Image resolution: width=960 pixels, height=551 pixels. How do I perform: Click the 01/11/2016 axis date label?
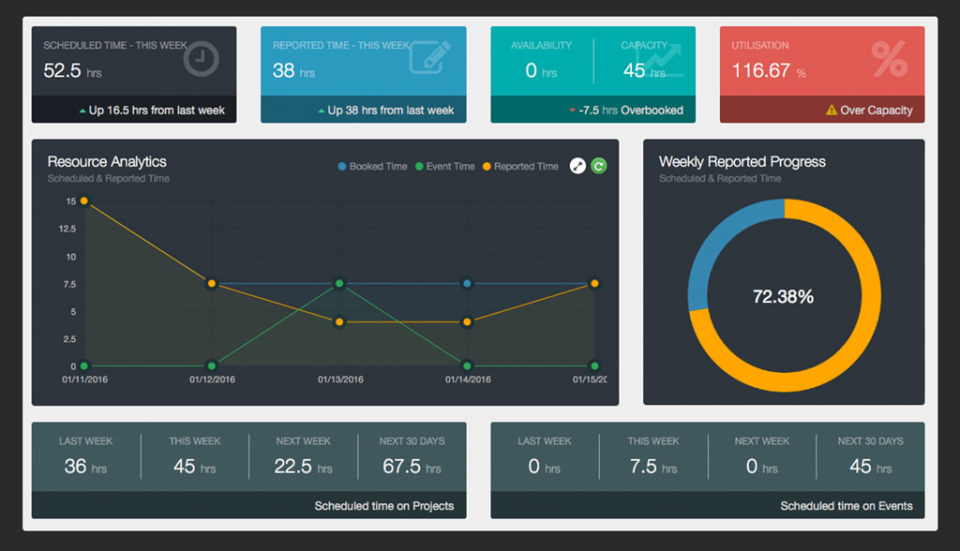pos(84,380)
